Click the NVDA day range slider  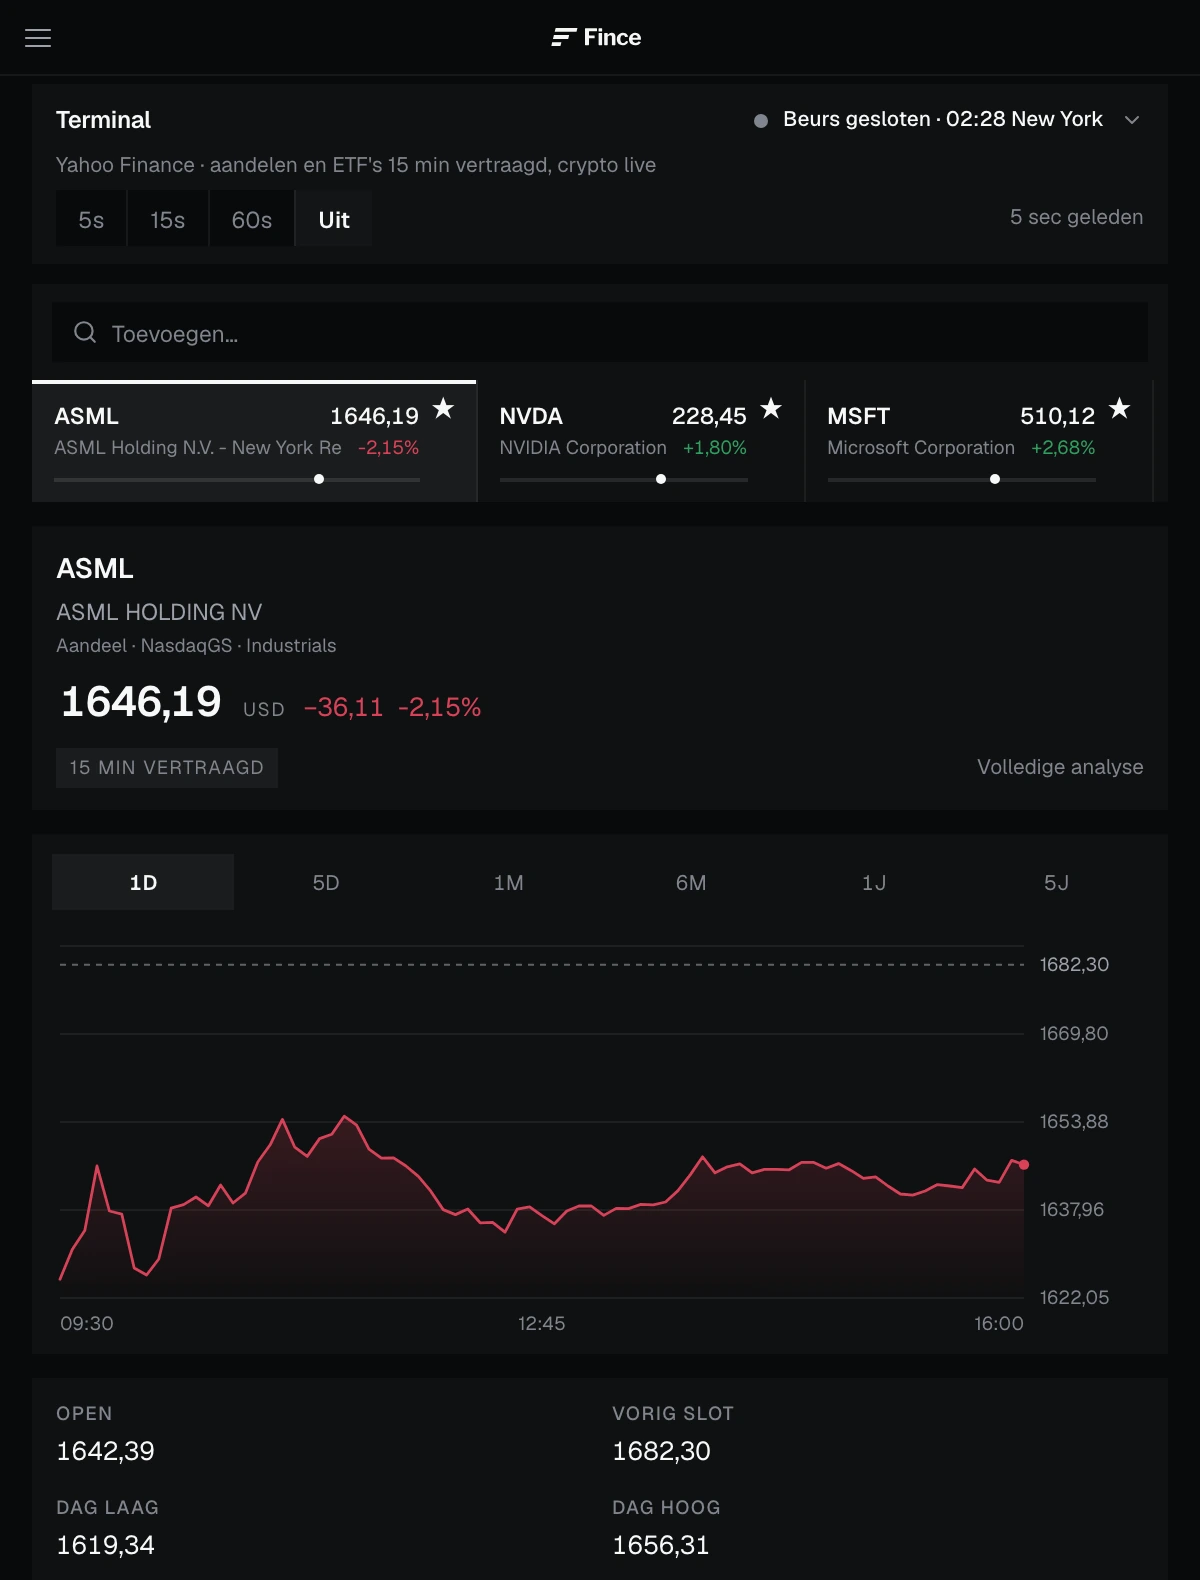624,479
